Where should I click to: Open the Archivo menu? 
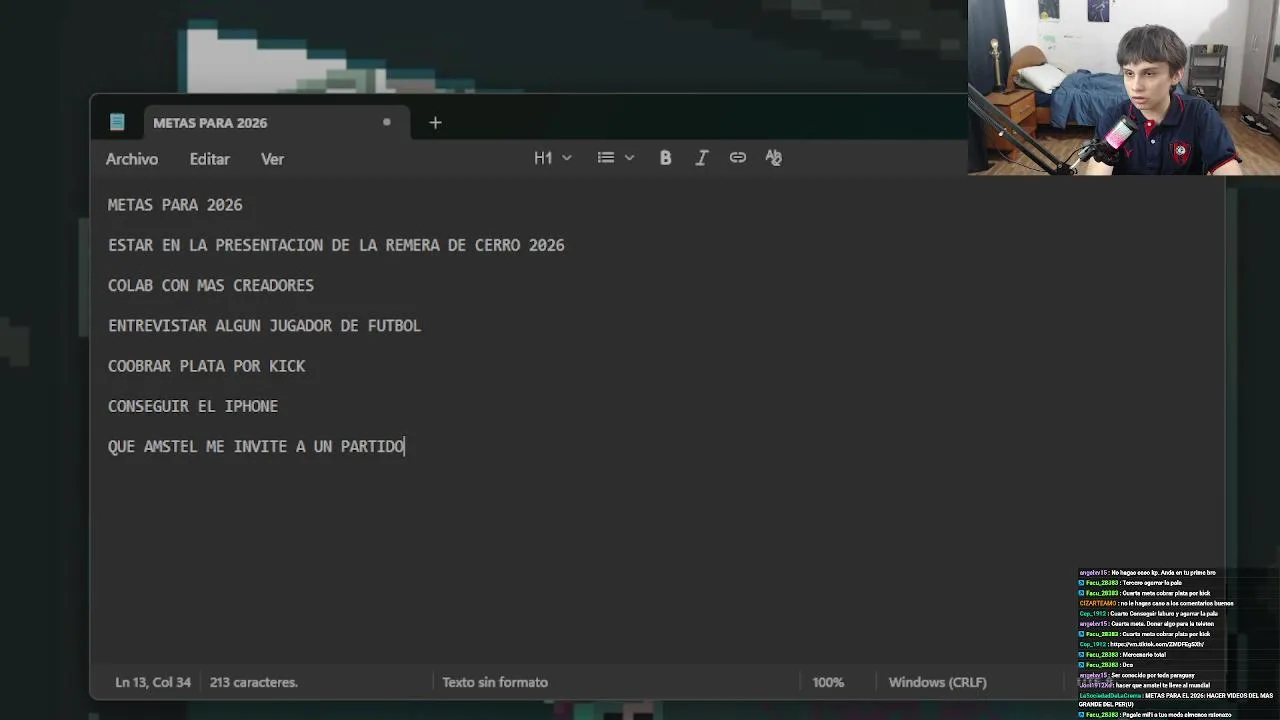point(132,159)
